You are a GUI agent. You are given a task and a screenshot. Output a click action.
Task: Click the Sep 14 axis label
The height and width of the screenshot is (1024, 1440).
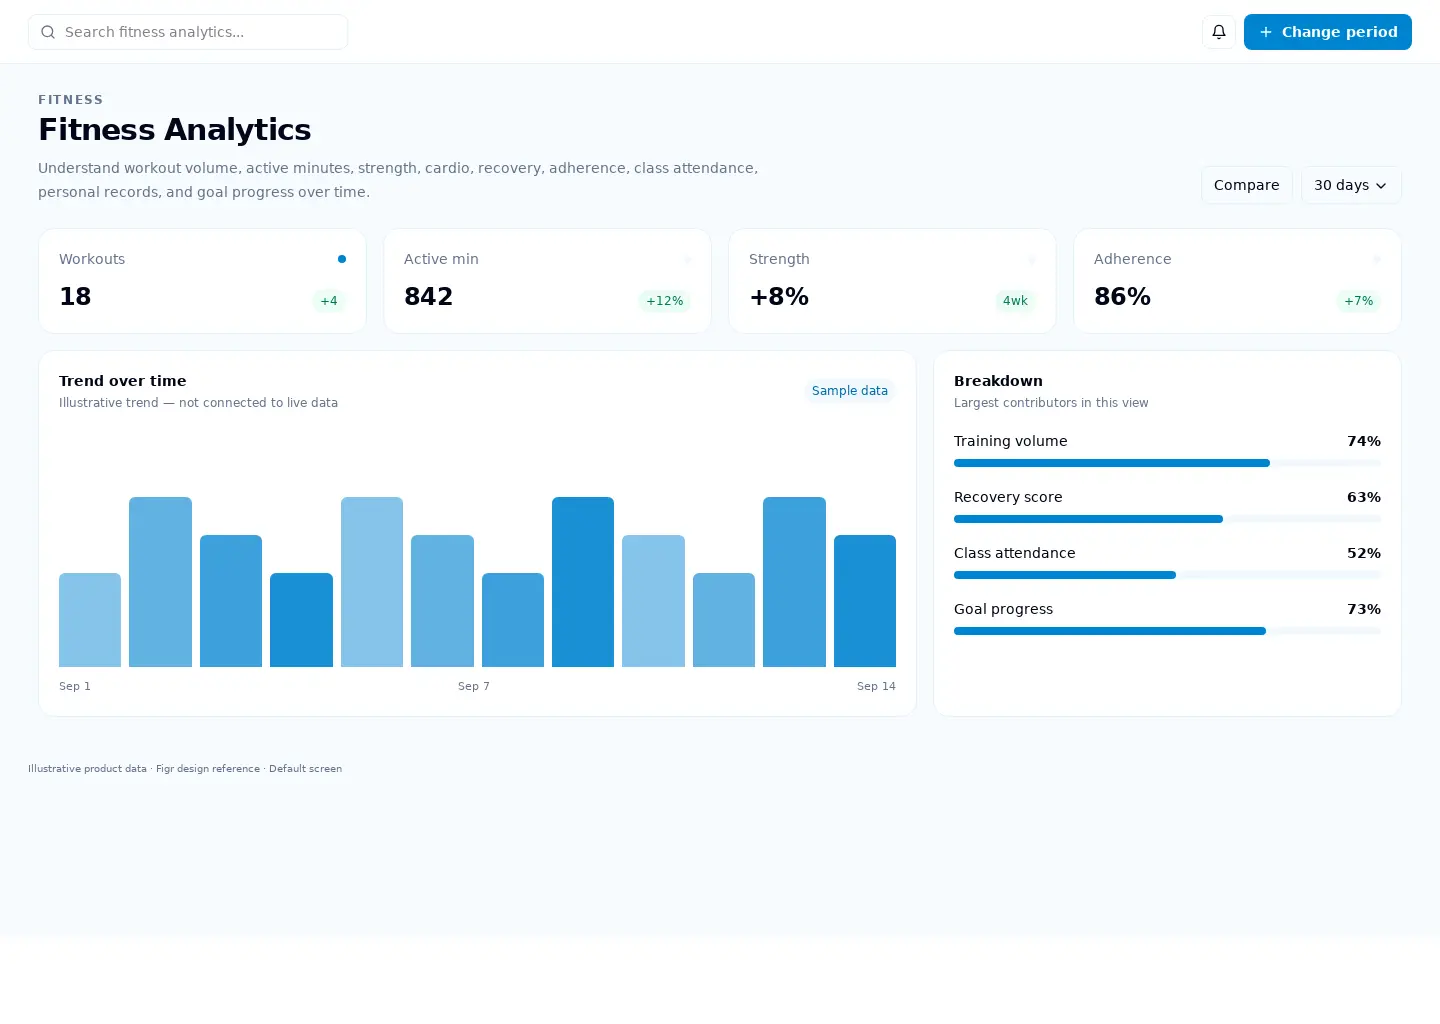pos(876,686)
